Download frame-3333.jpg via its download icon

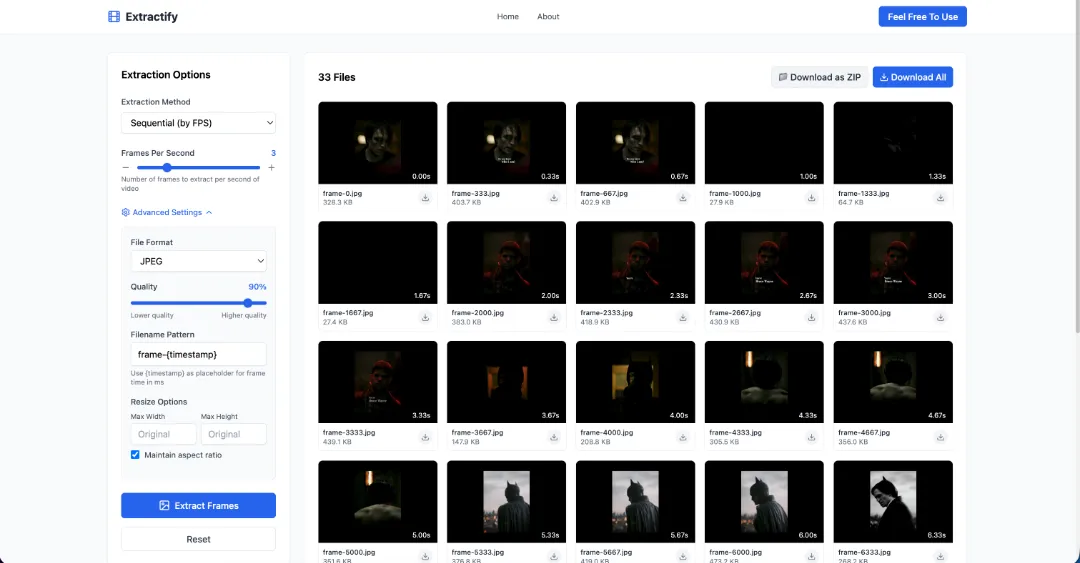425,437
